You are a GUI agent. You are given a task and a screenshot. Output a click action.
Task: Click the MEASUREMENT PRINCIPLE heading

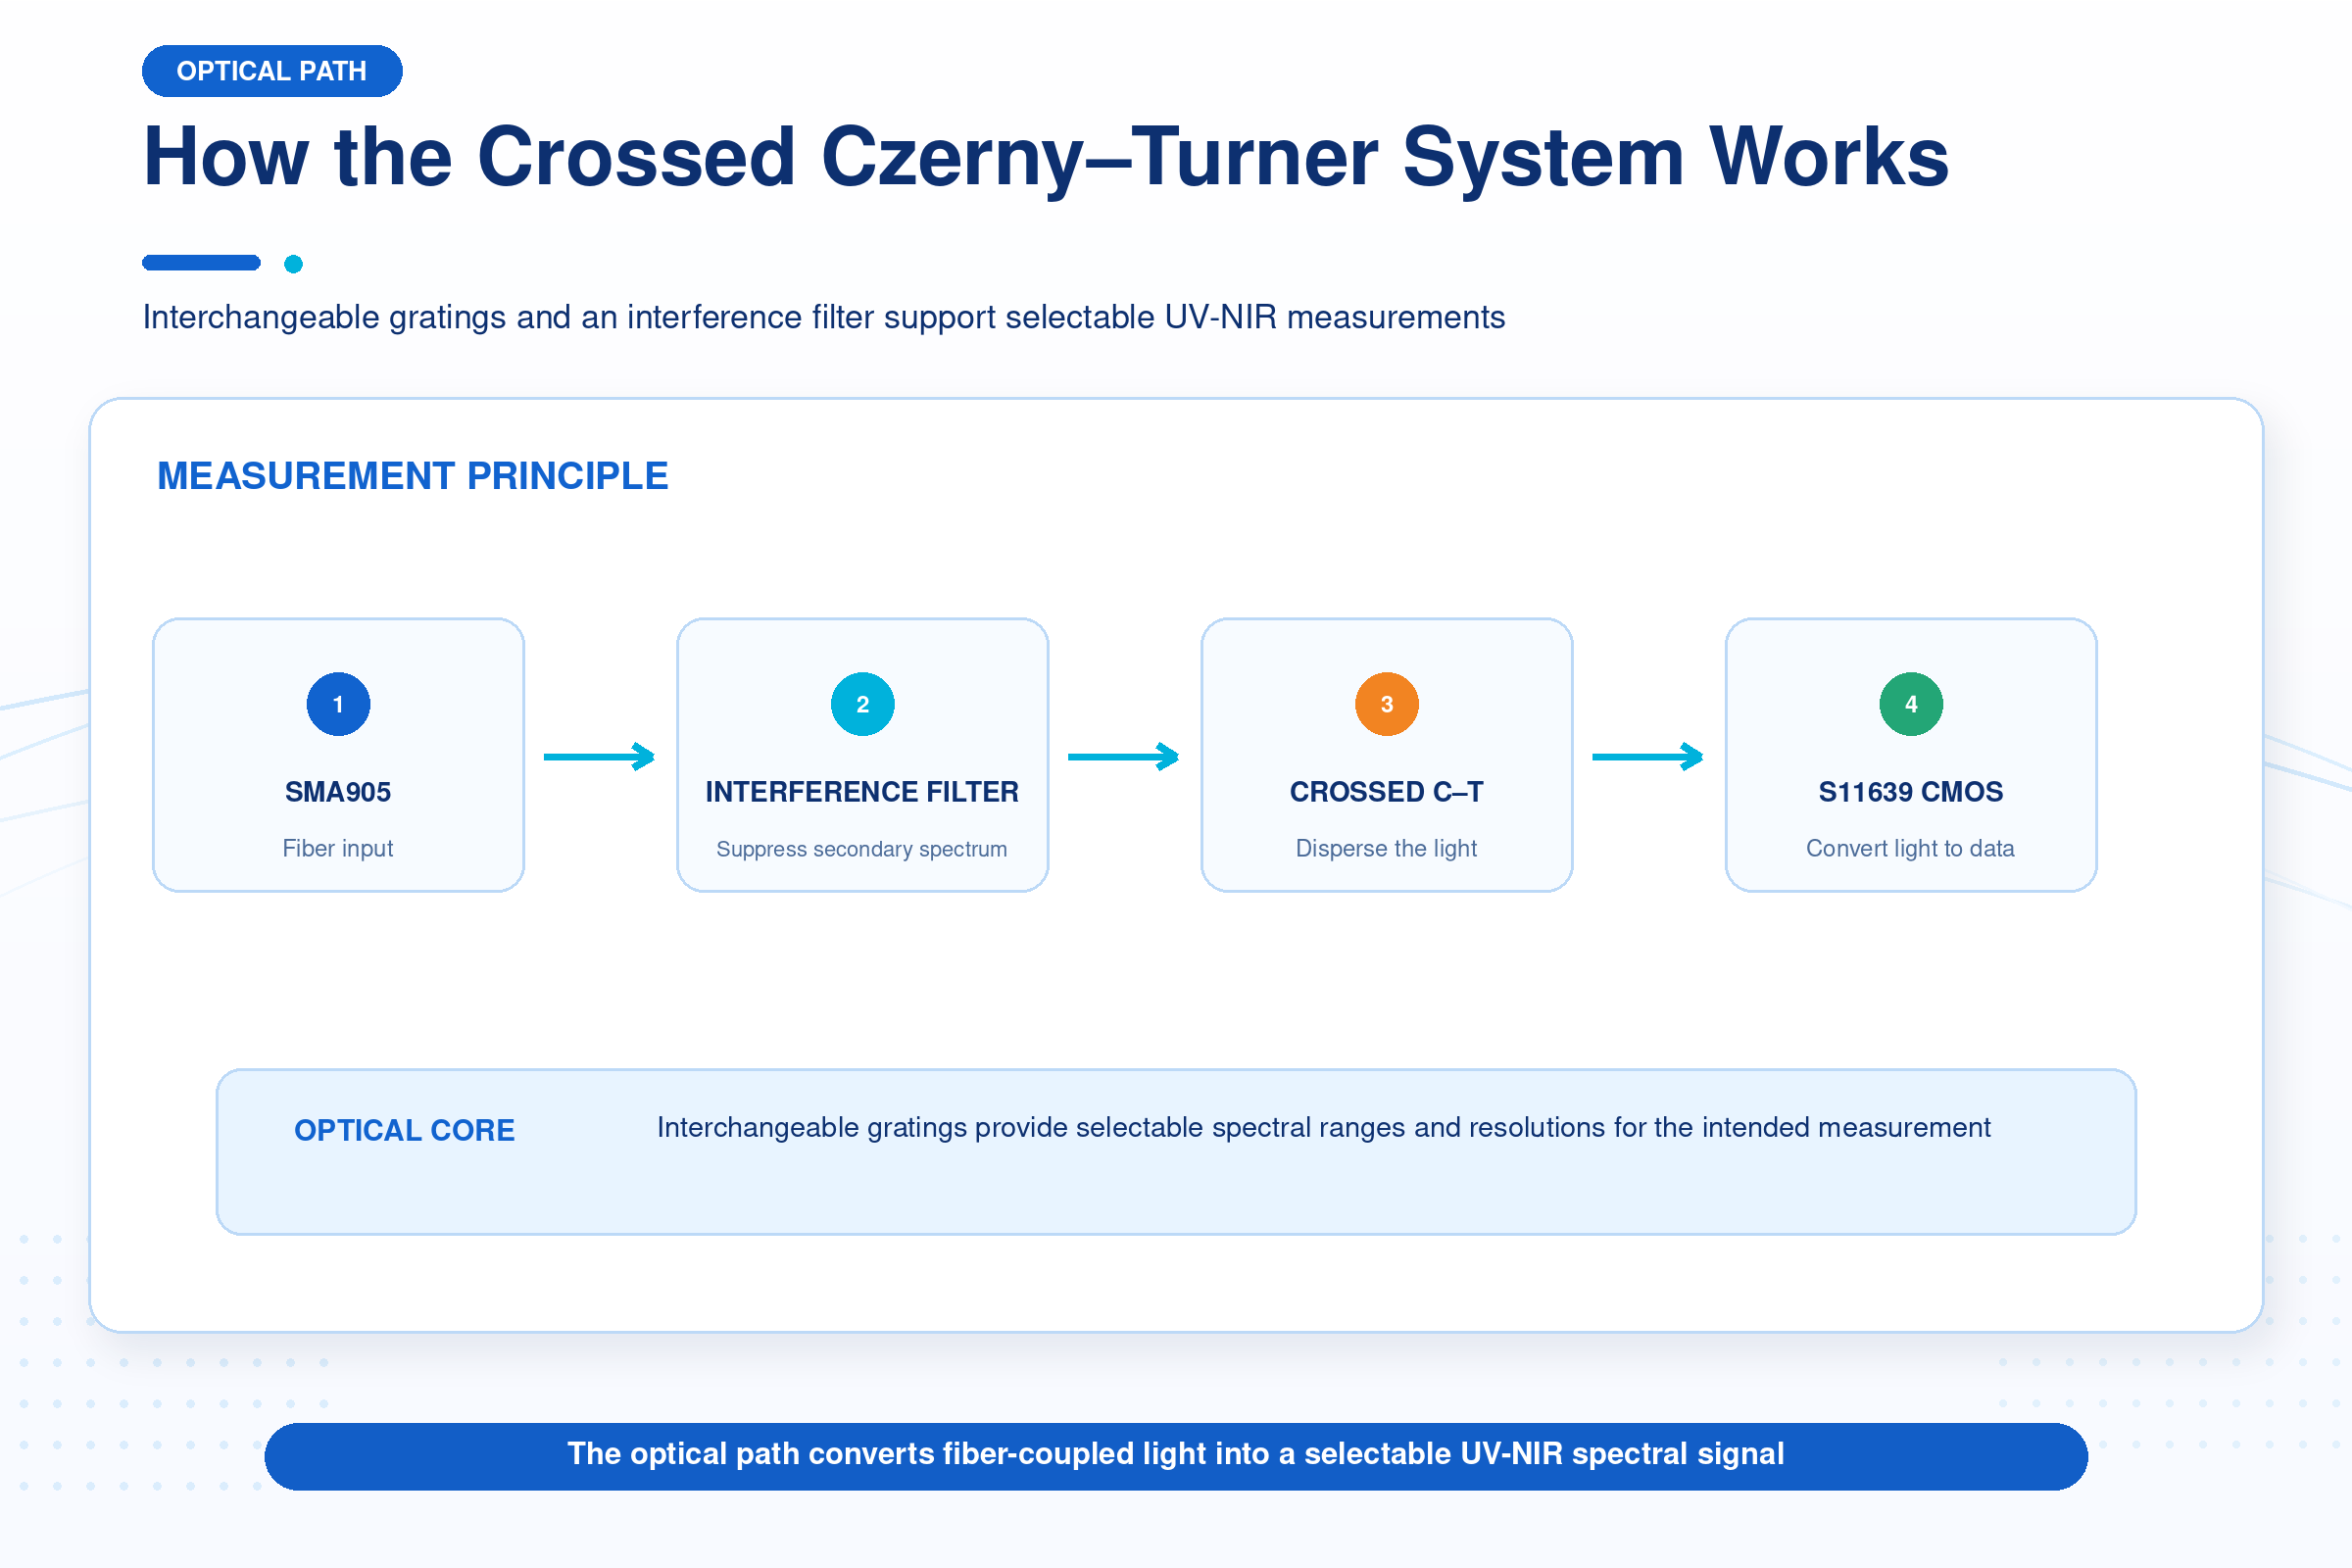[413, 476]
